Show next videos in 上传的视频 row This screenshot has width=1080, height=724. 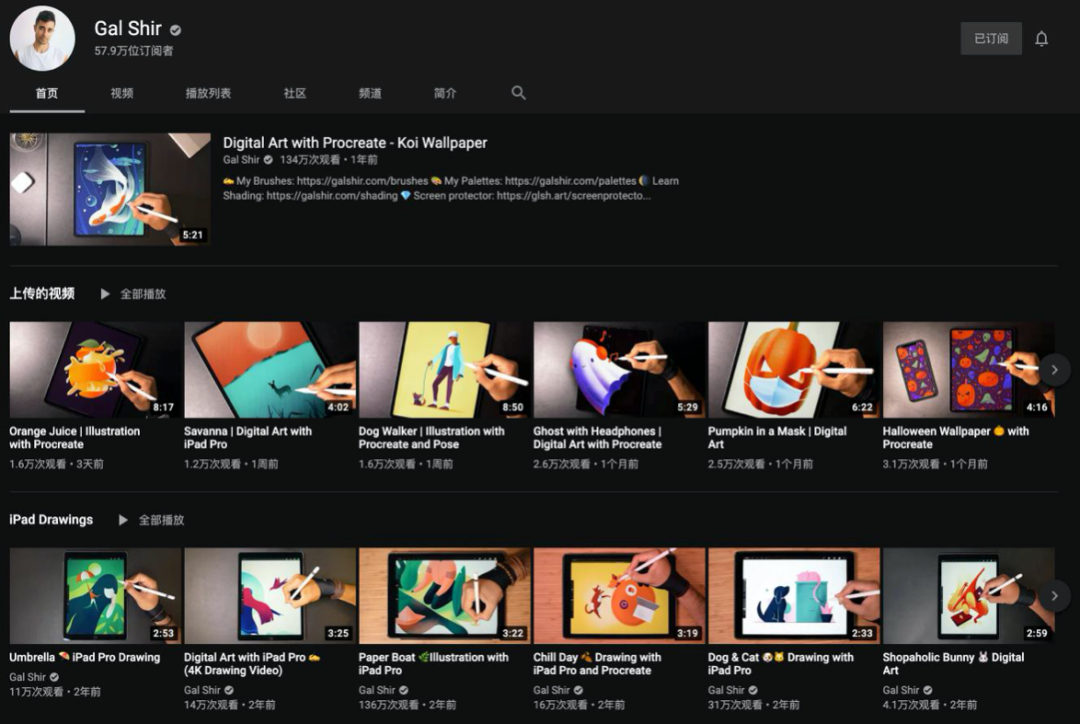click(1054, 370)
